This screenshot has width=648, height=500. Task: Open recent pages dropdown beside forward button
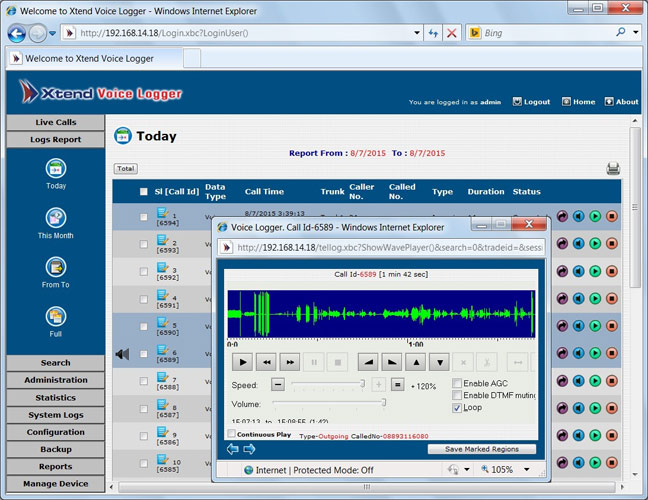[x=52, y=33]
